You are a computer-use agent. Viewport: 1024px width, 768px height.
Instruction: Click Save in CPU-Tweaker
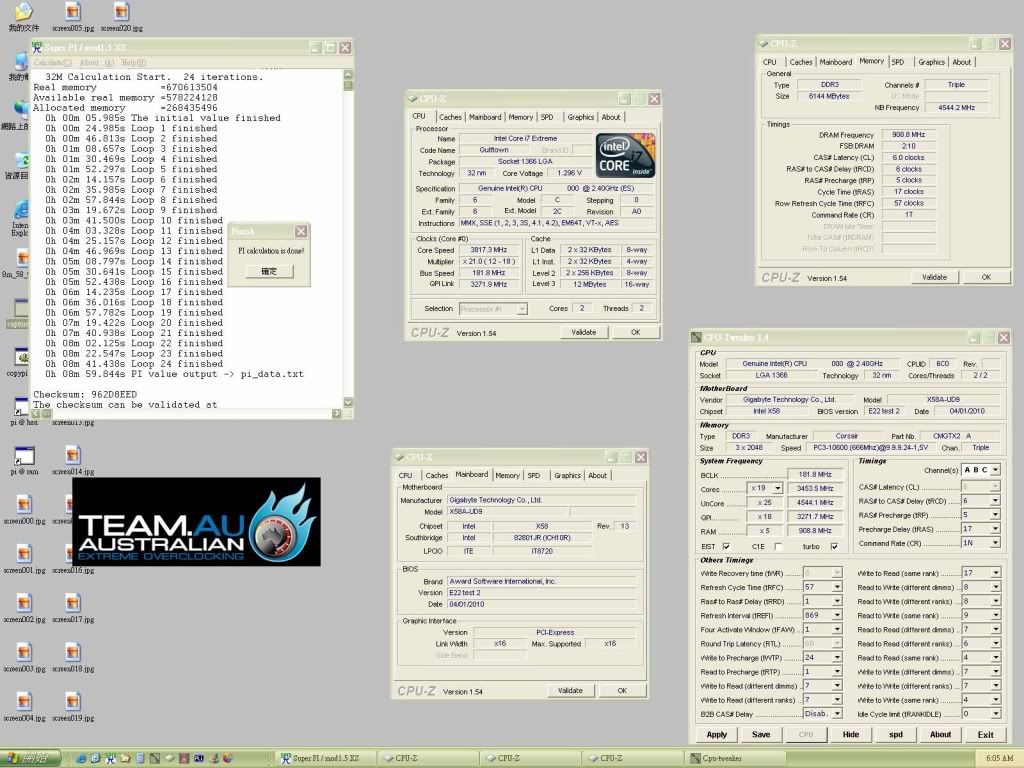761,735
